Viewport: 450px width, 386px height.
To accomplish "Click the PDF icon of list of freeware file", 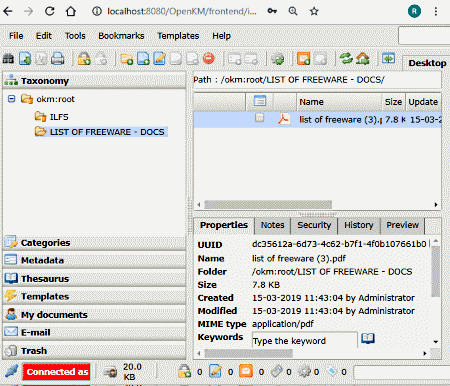I will click(x=284, y=119).
